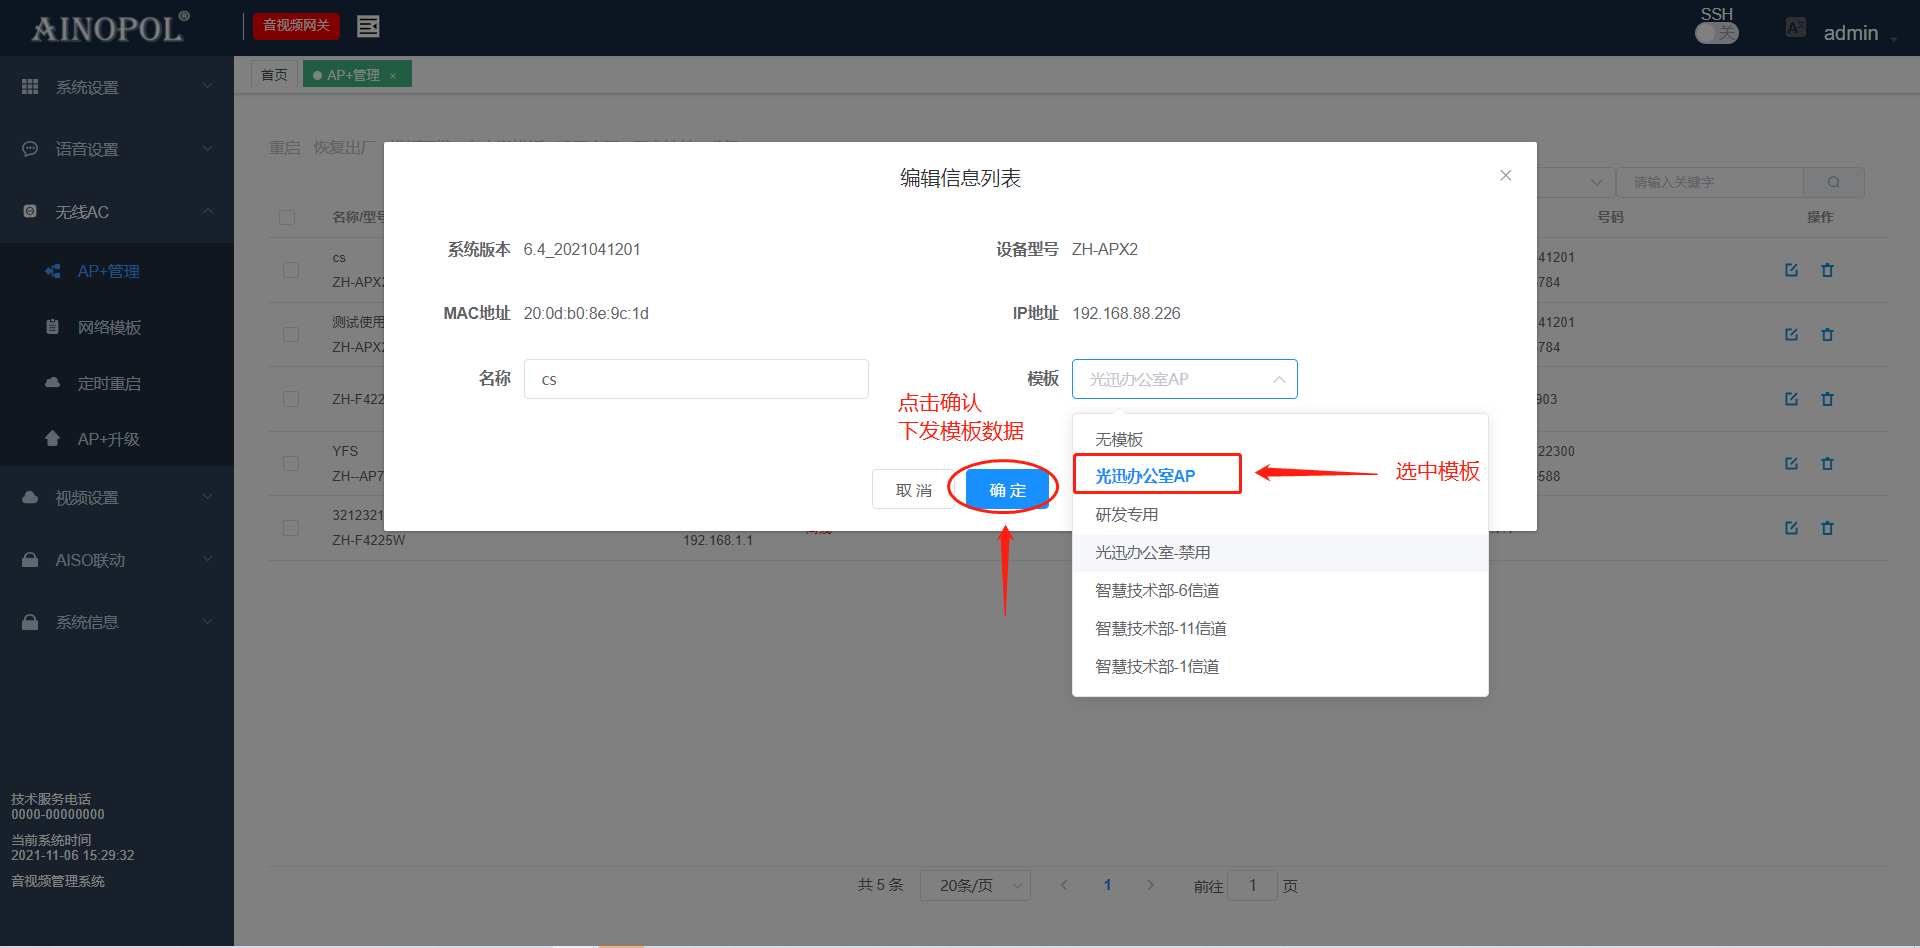Click the 确定 confirm button

pos(1007,490)
